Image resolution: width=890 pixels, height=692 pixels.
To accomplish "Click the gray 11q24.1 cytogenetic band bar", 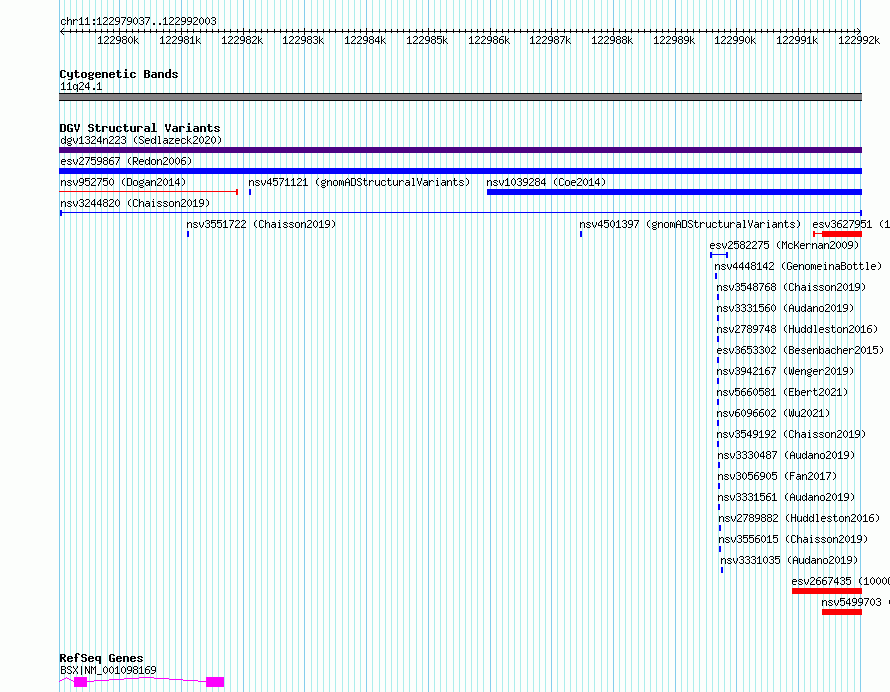I will tap(460, 97).
